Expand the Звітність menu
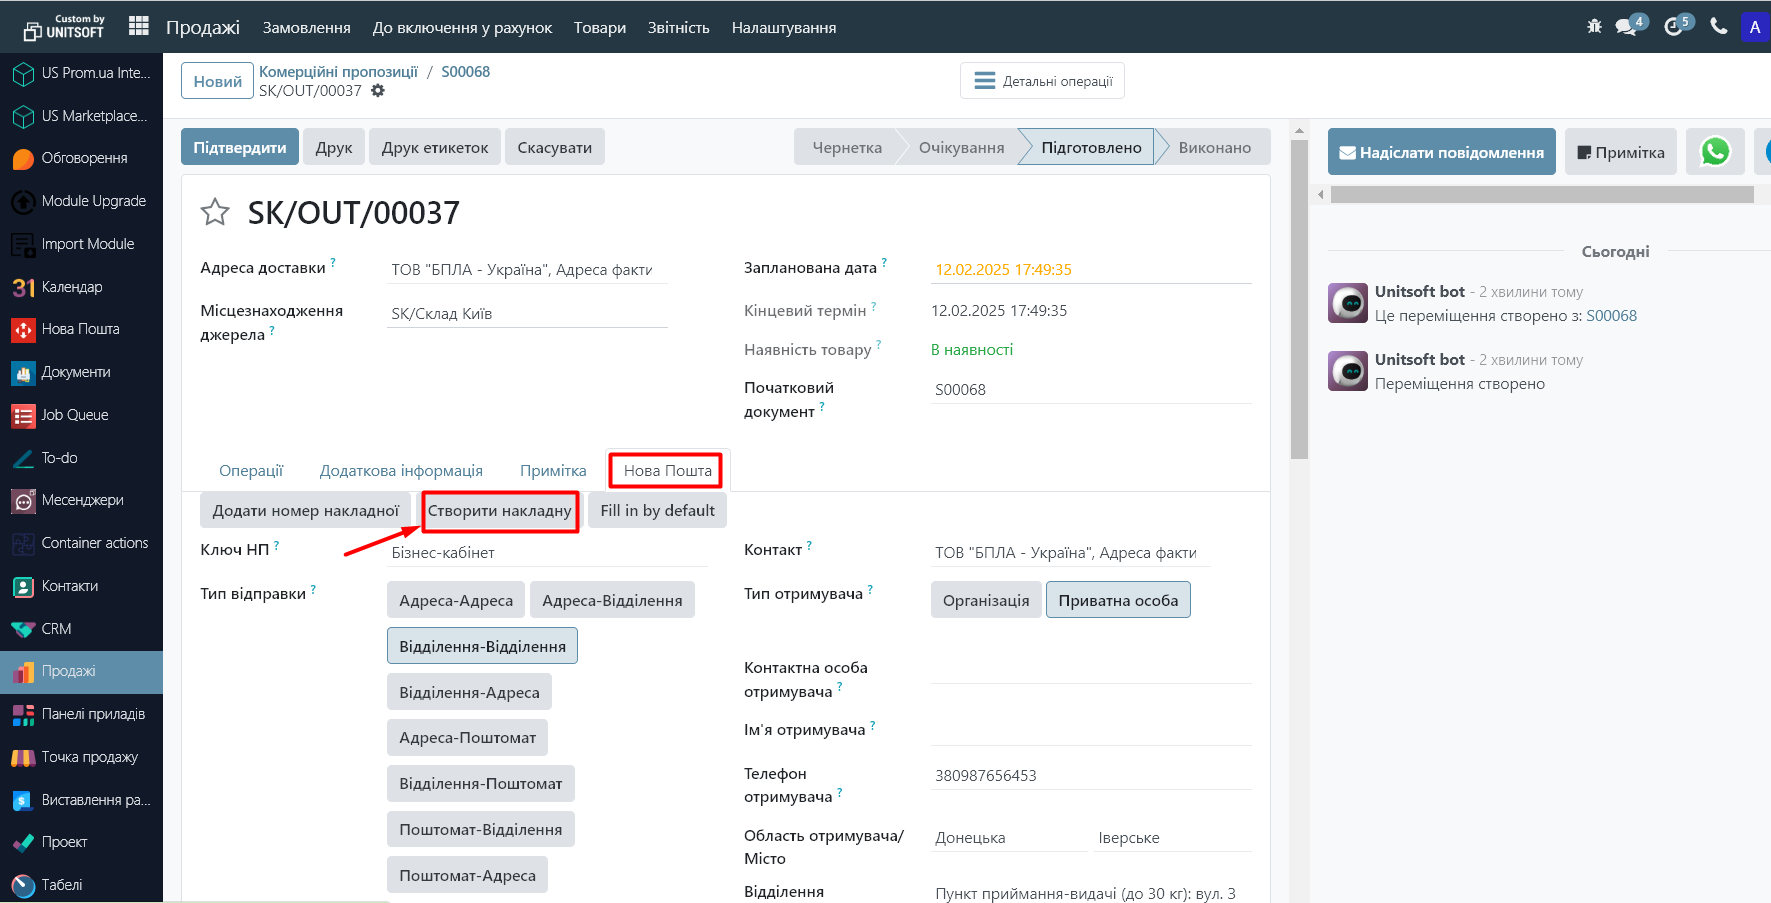Image resolution: width=1771 pixels, height=903 pixels. click(678, 28)
